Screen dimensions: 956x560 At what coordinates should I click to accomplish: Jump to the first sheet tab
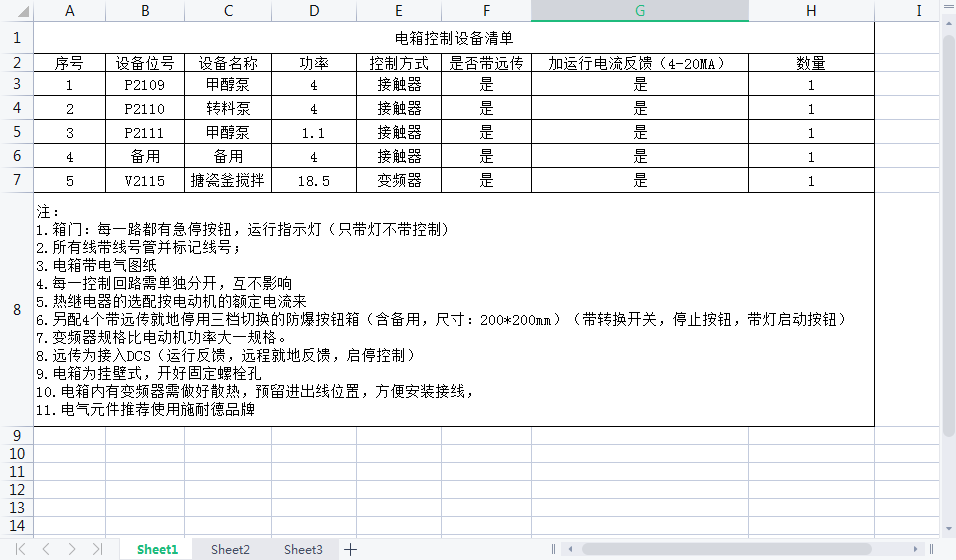point(21,549)
